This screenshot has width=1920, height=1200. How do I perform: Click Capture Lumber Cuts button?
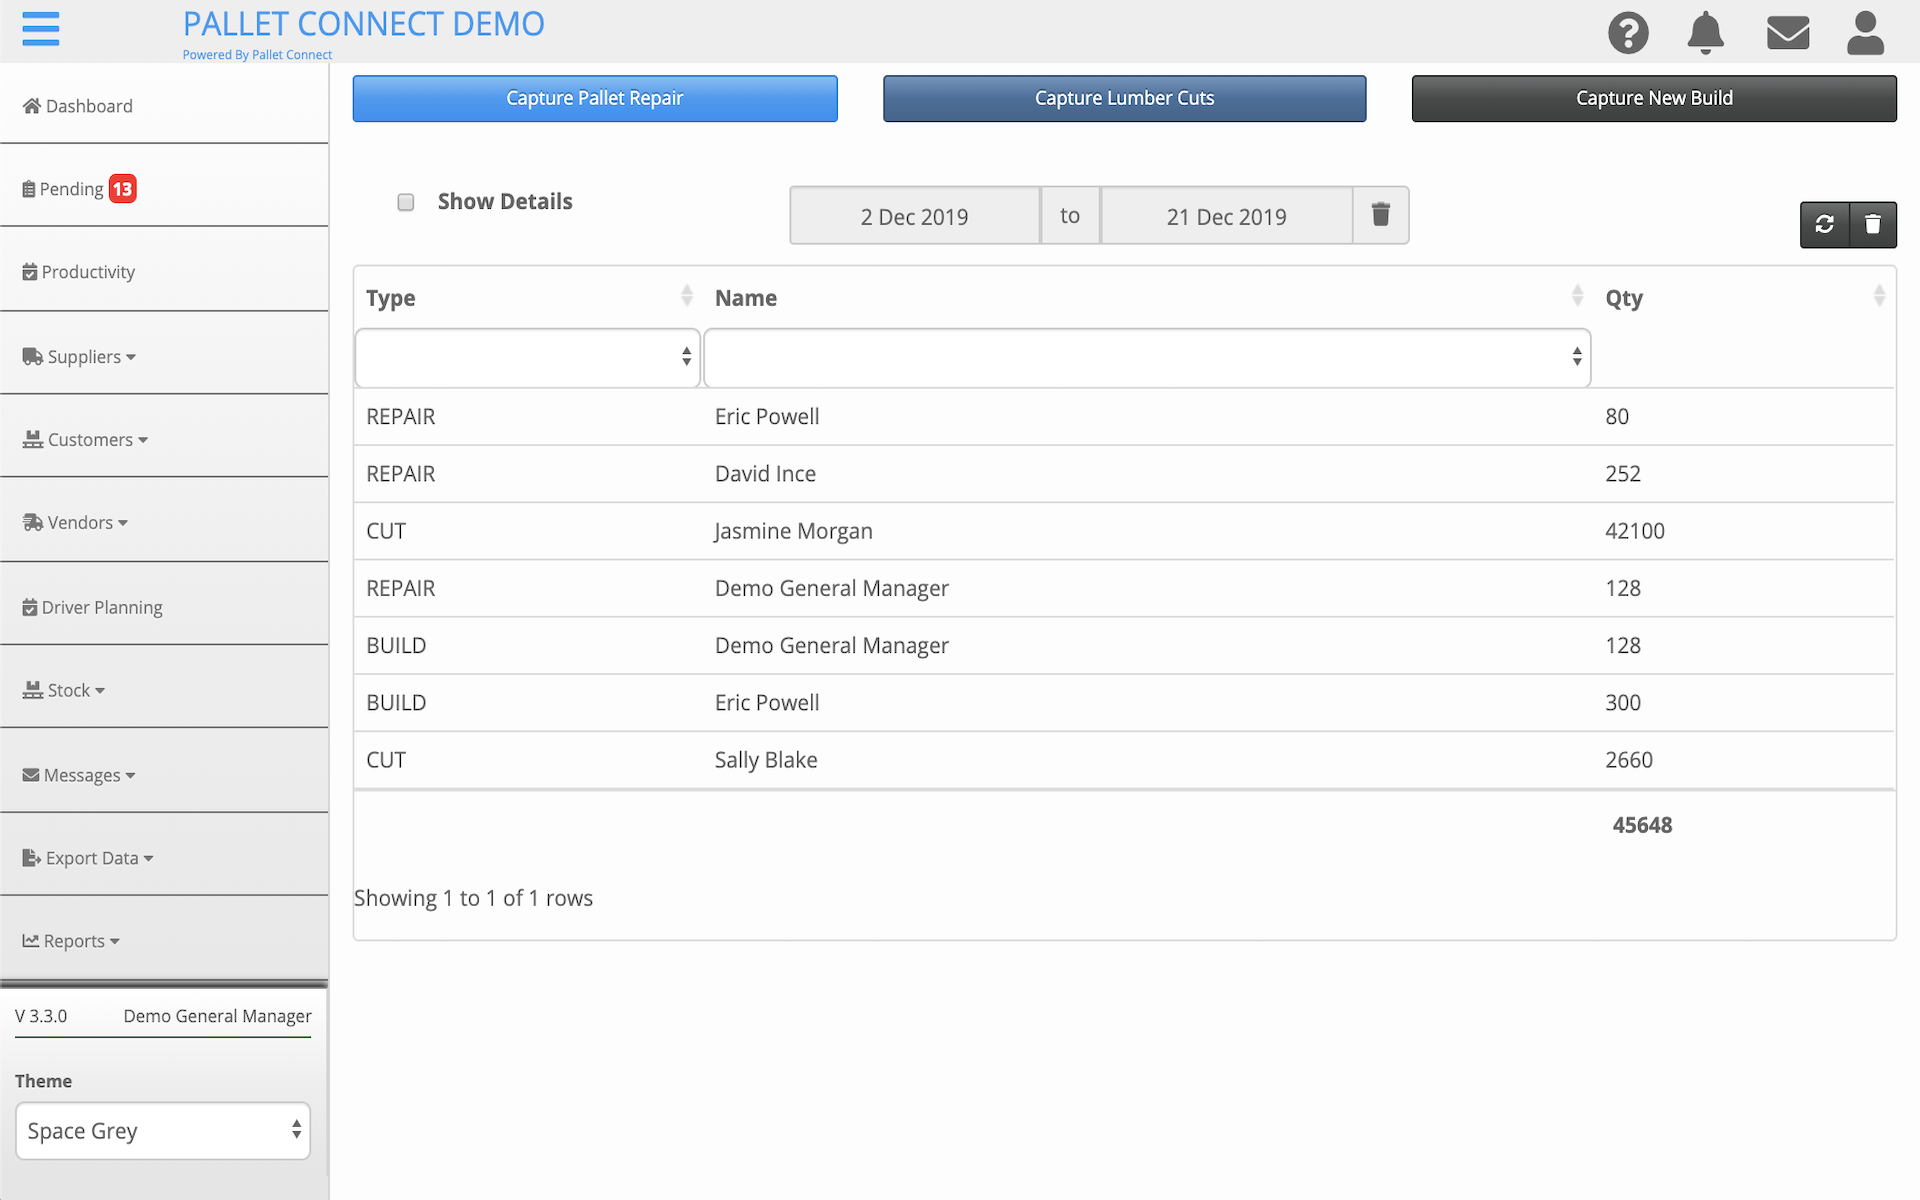pyautogui.click(x=1124, y=98)
